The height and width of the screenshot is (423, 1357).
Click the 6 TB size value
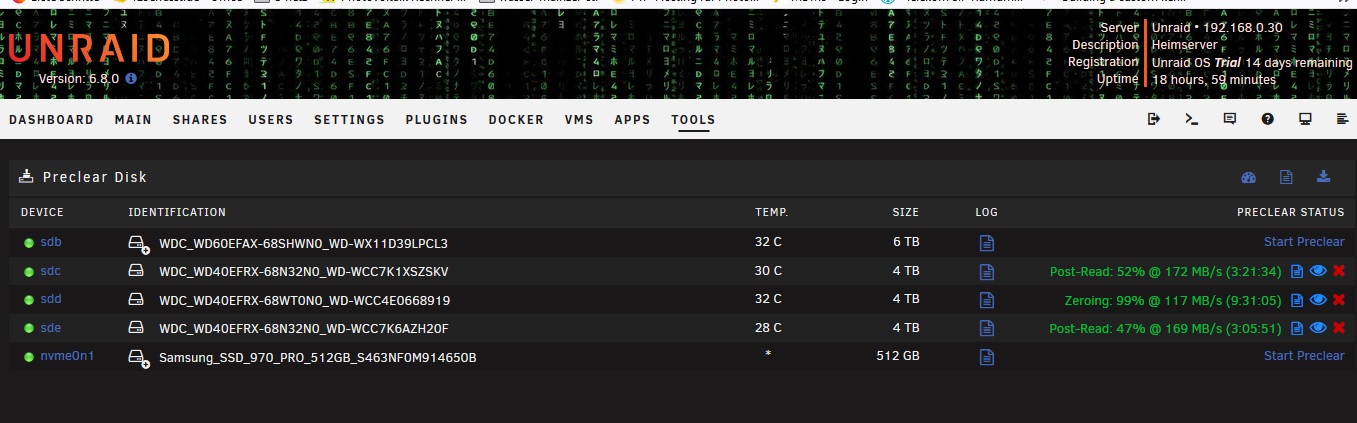tap(905, 242)
